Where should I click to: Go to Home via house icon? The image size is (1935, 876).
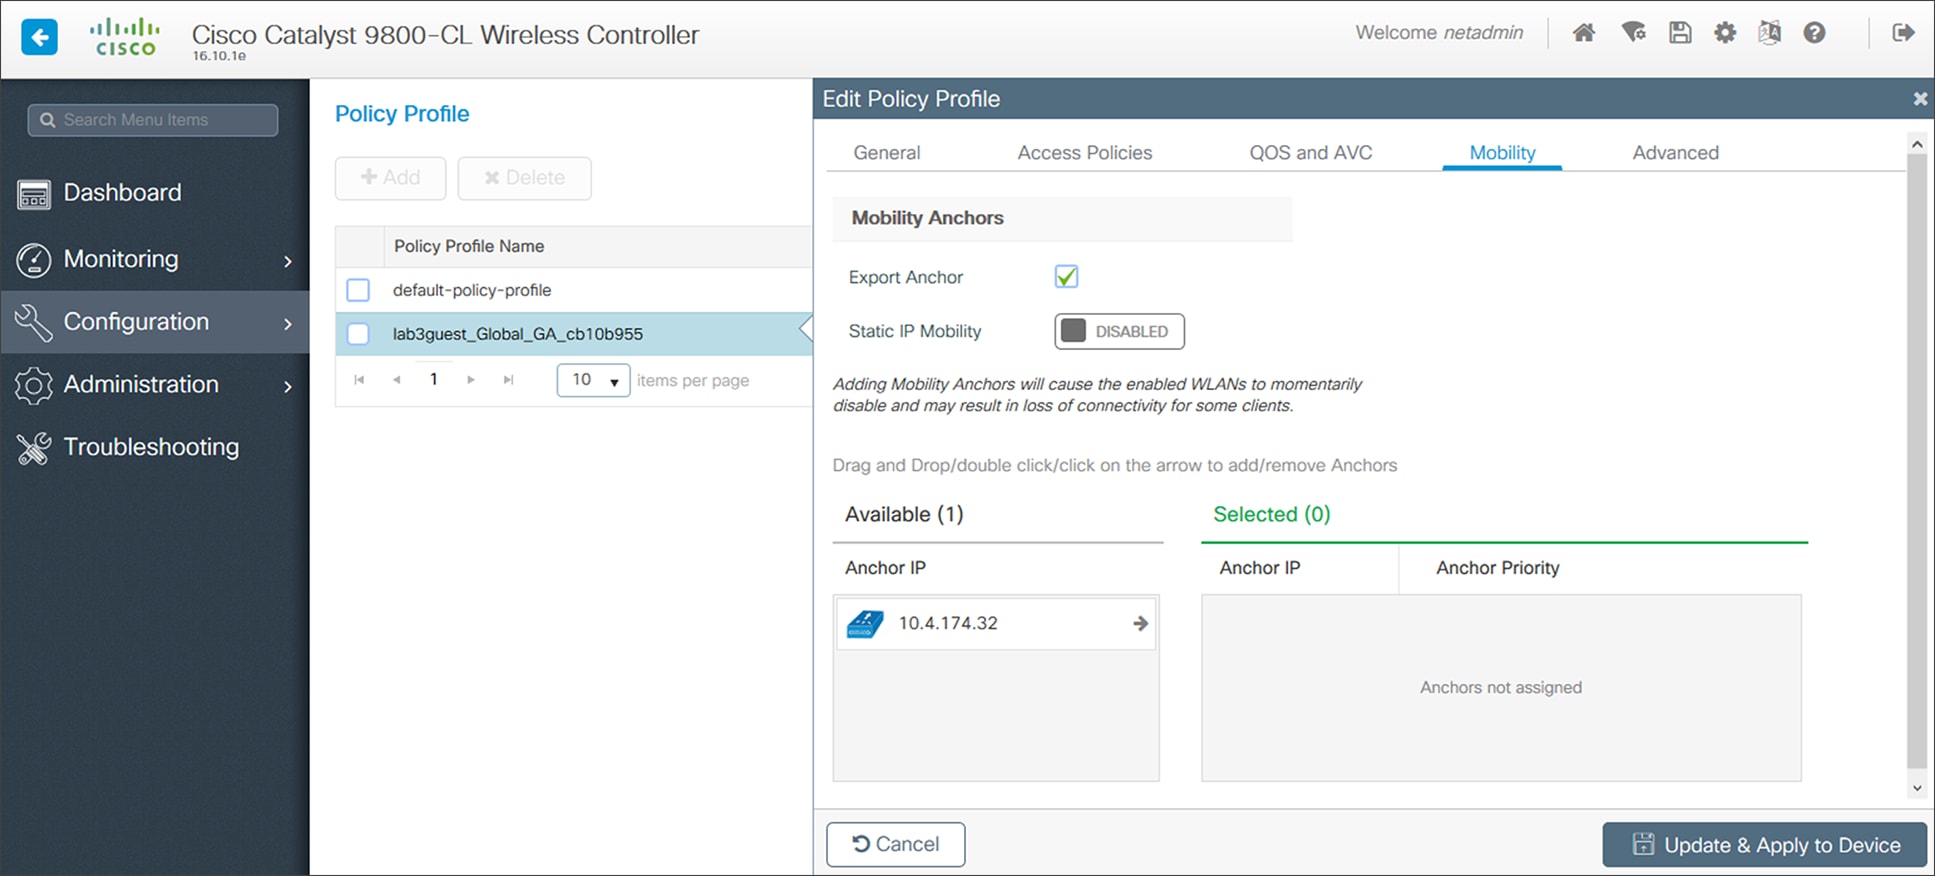[x=1584, y=33]
